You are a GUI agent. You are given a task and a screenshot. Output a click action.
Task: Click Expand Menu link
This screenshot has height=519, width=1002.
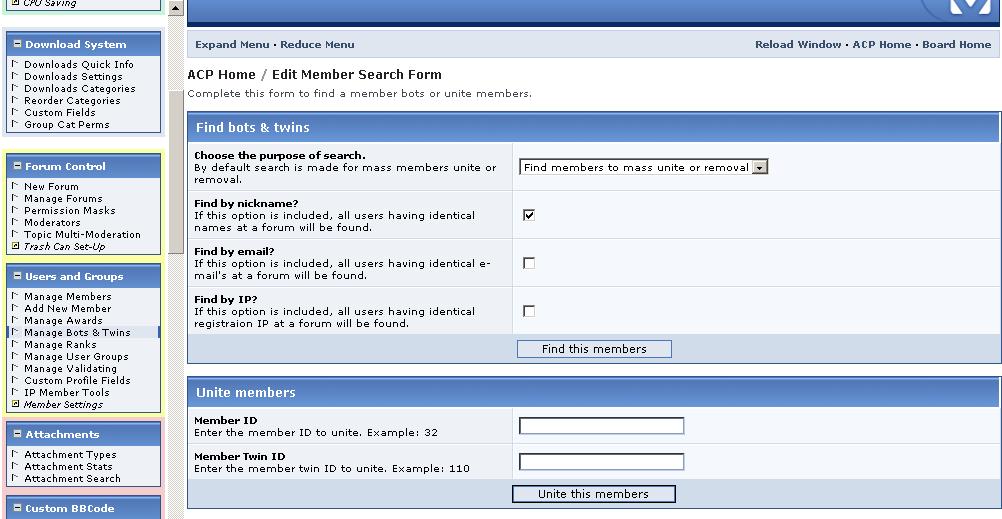point(232,45)
